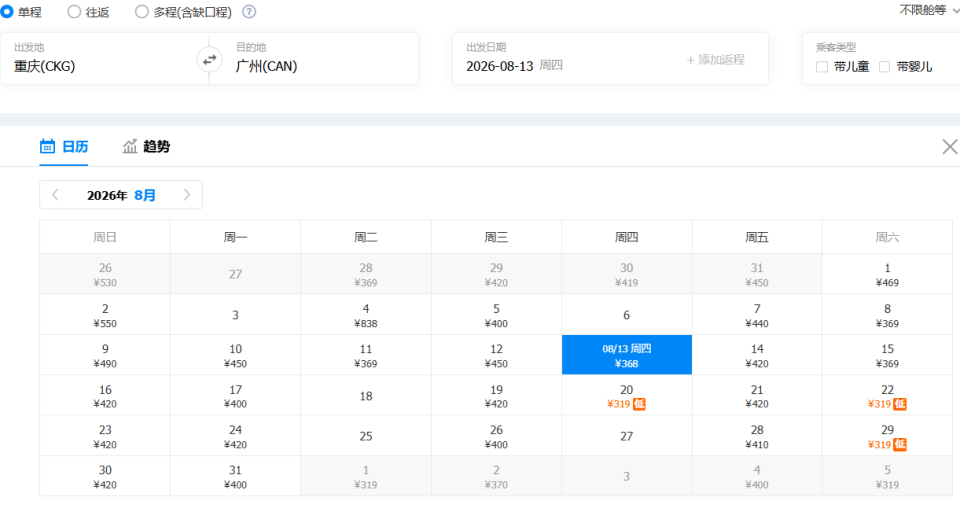960x512 pixels.
Task: Select August 23 priced ¥420
Action: pyautogui.click(x=105, y=436)
